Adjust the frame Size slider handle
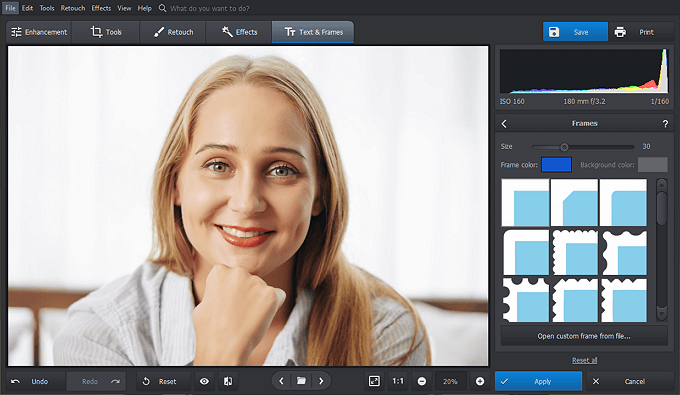 click(x=564, y=147)
